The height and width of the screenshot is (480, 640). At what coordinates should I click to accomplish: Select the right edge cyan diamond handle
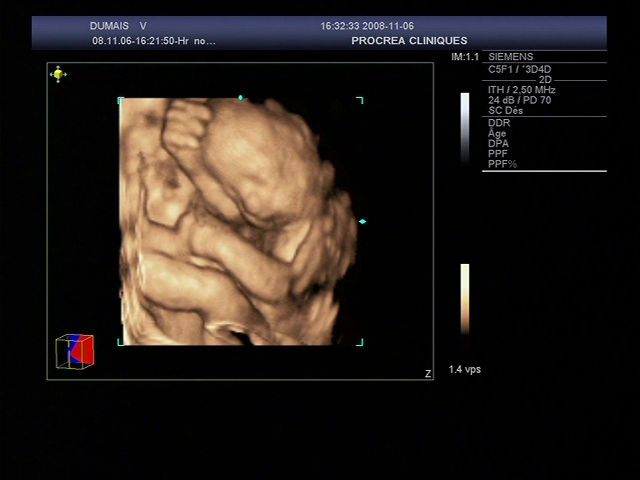362,221
